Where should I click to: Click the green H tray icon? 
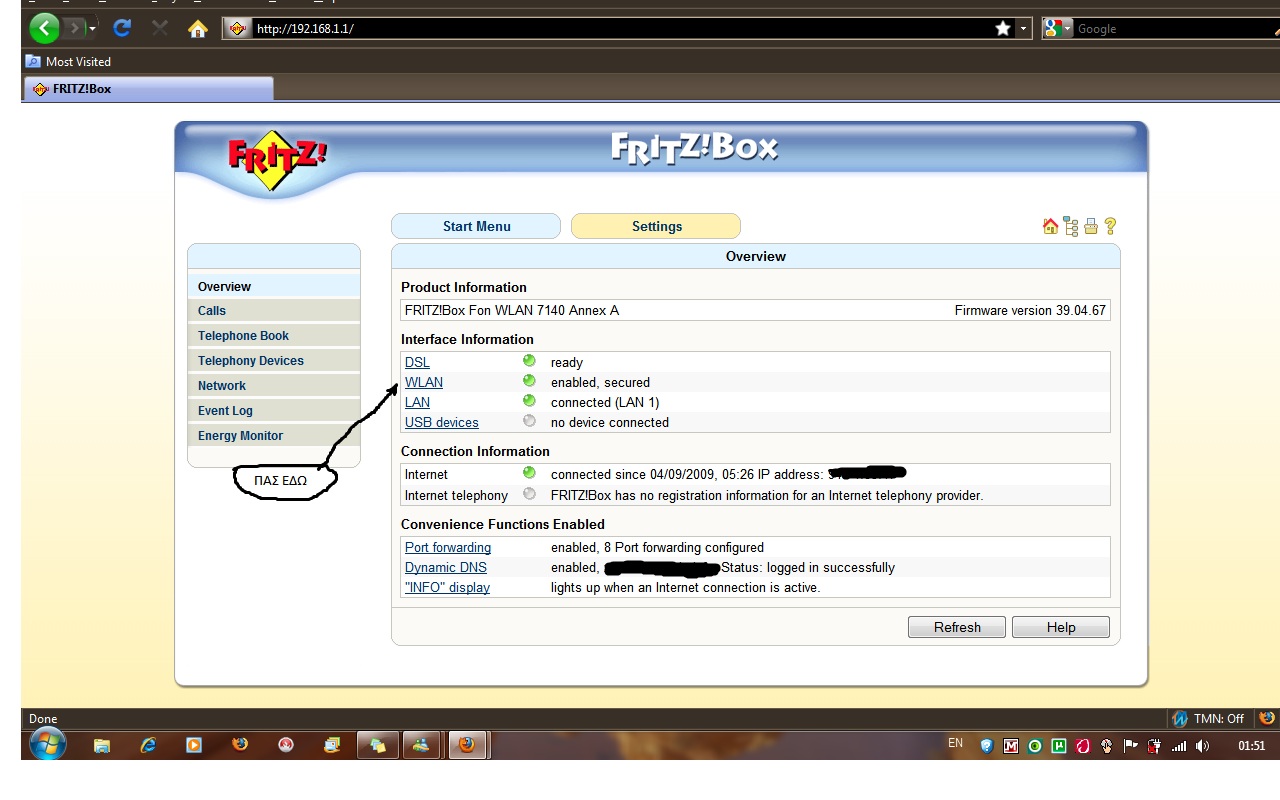click(x=1058, y=746)
